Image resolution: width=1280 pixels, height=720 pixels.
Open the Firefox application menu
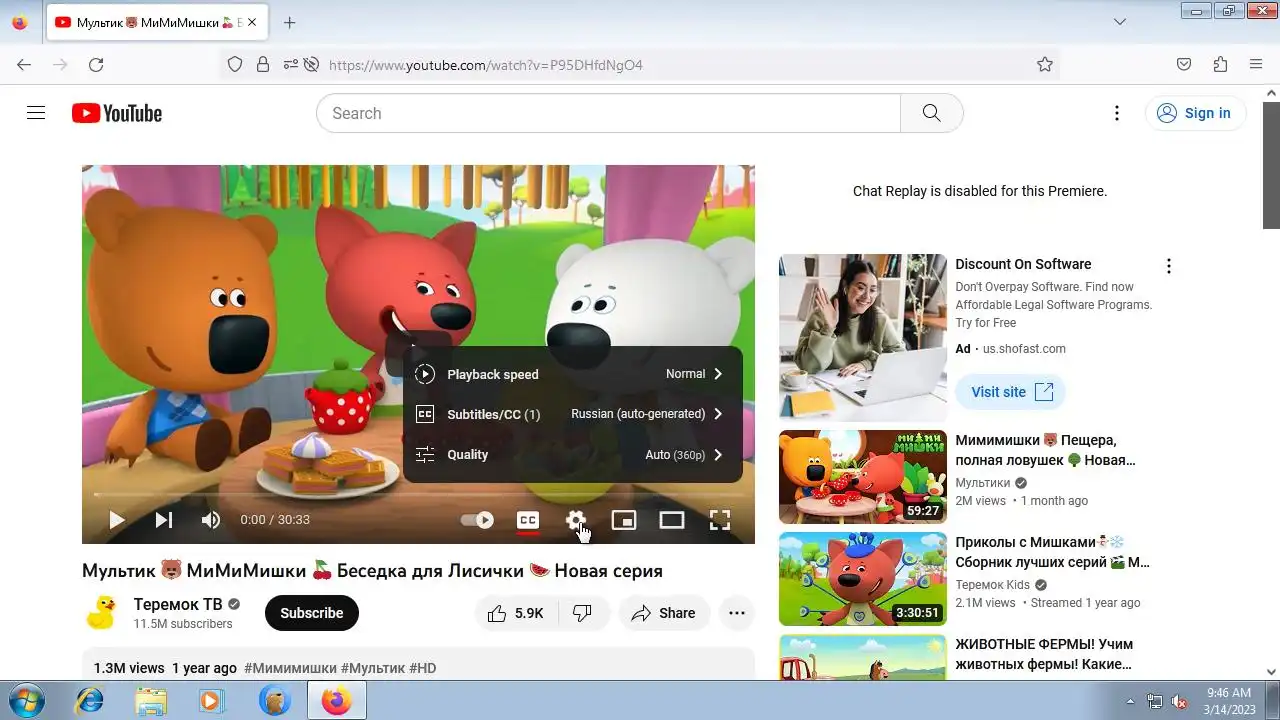pyautogui.click(x=1256, y=64)
